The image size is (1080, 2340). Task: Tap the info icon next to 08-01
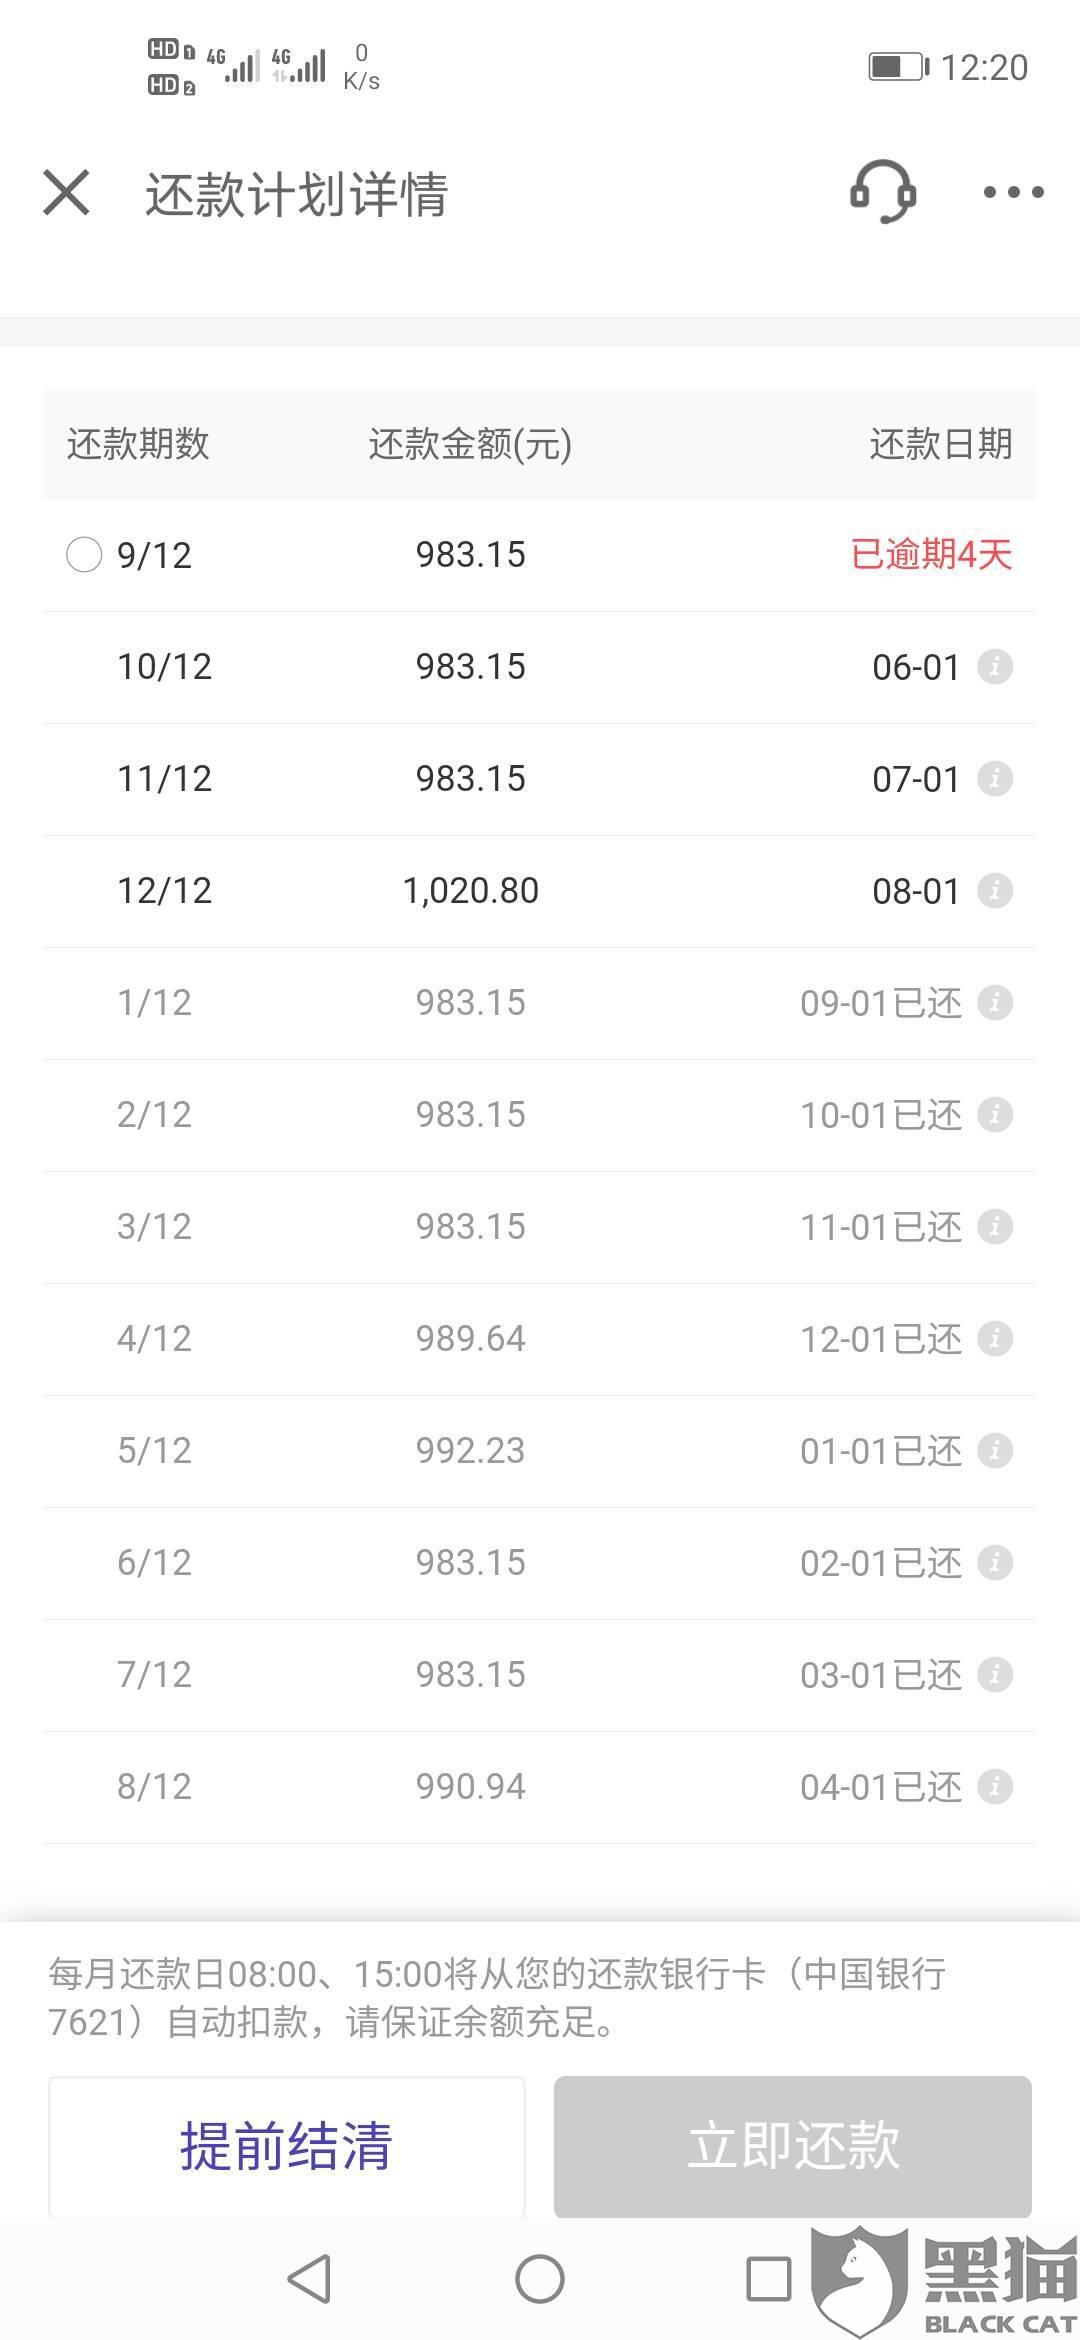[994, 890]
